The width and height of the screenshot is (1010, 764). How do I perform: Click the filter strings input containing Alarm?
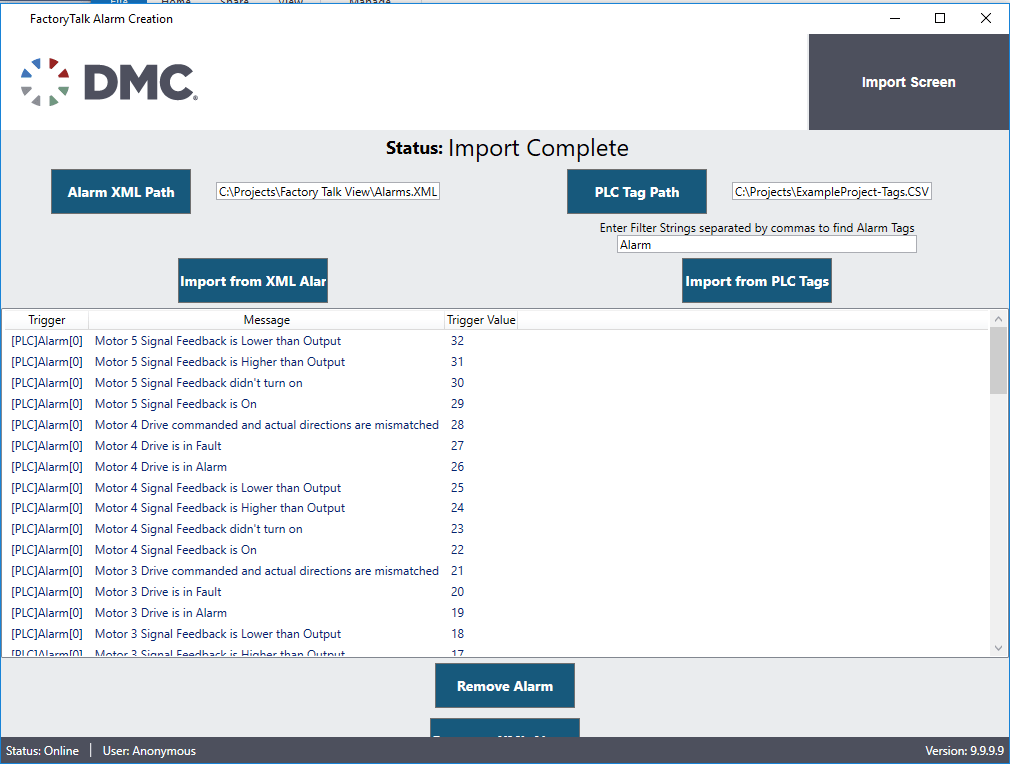[766, 244]
